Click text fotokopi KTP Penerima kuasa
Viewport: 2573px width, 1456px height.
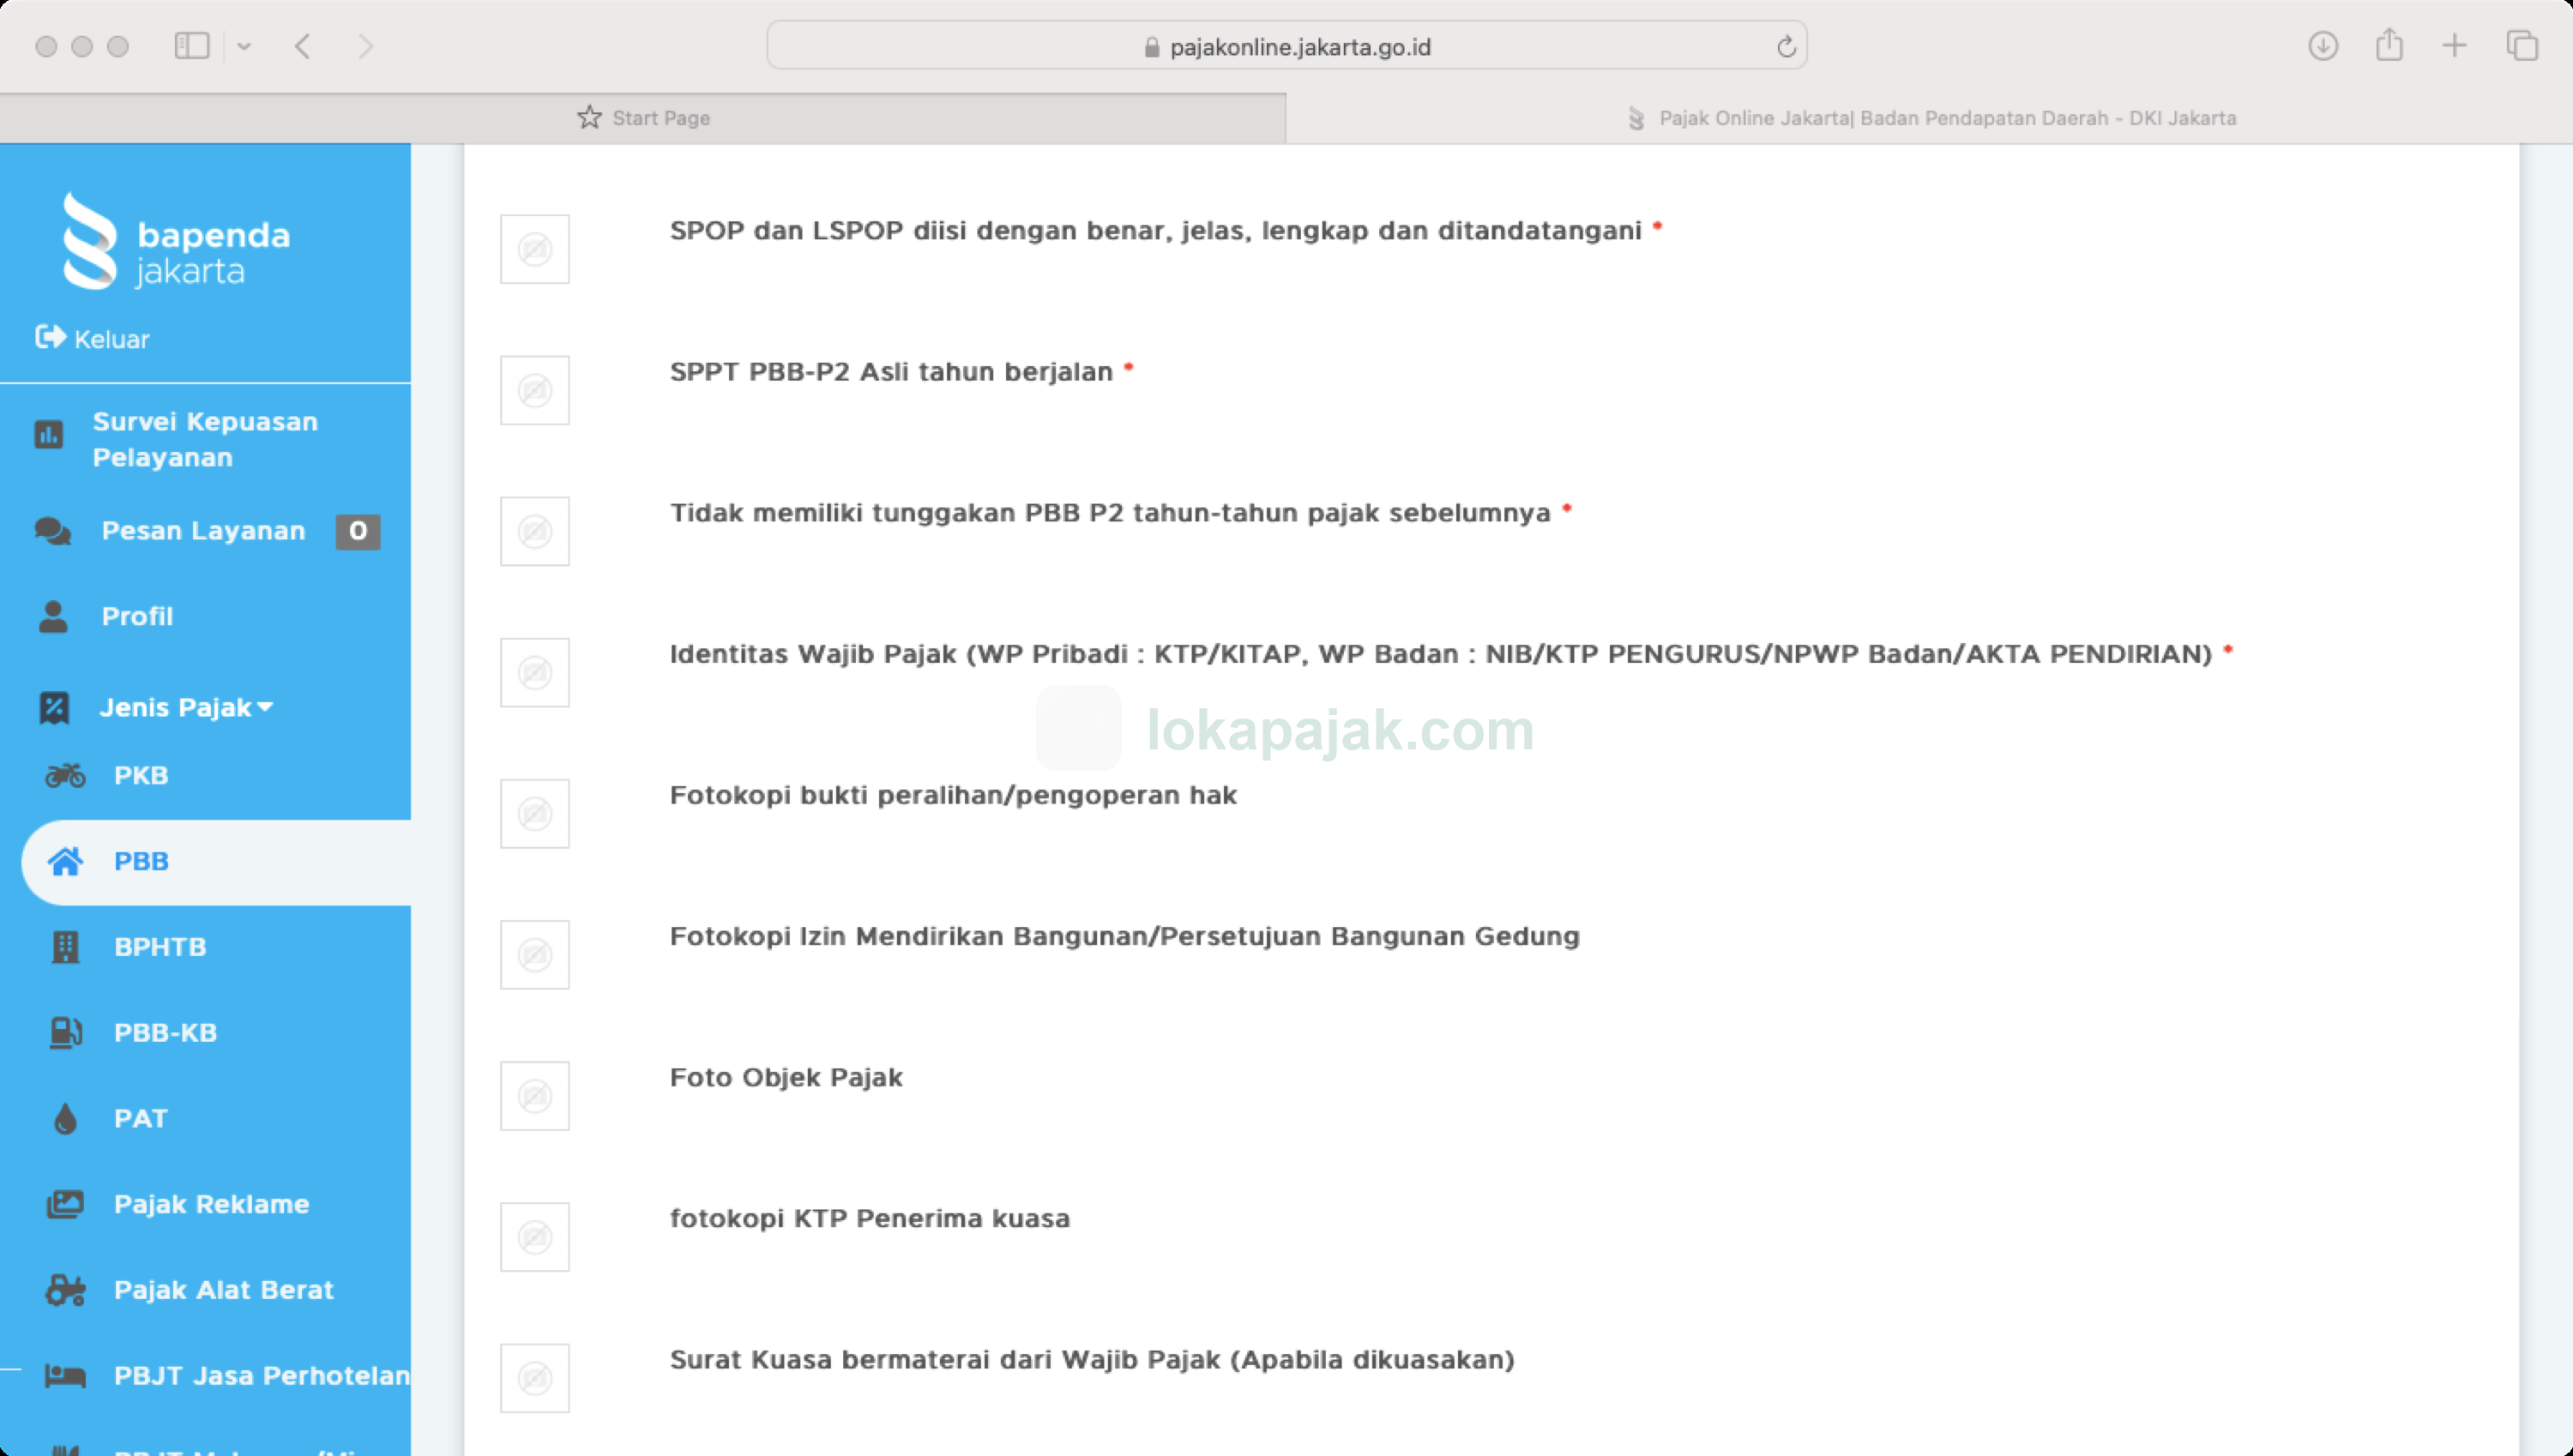pyautogui.click(x=869, y=1219)
